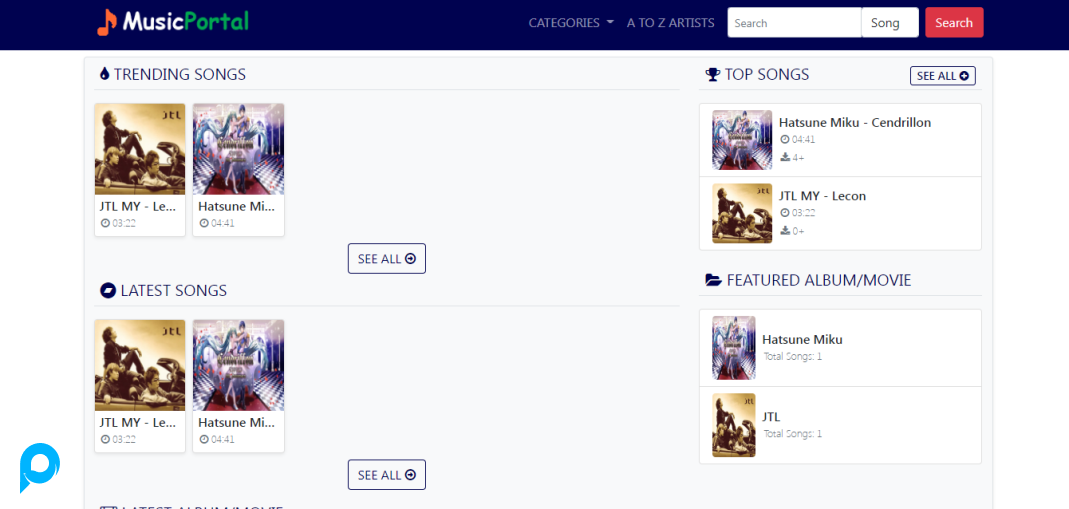Click See All under Latest Songs
Viewport: 1069px width, 509px height.
[x=387, y=474]
